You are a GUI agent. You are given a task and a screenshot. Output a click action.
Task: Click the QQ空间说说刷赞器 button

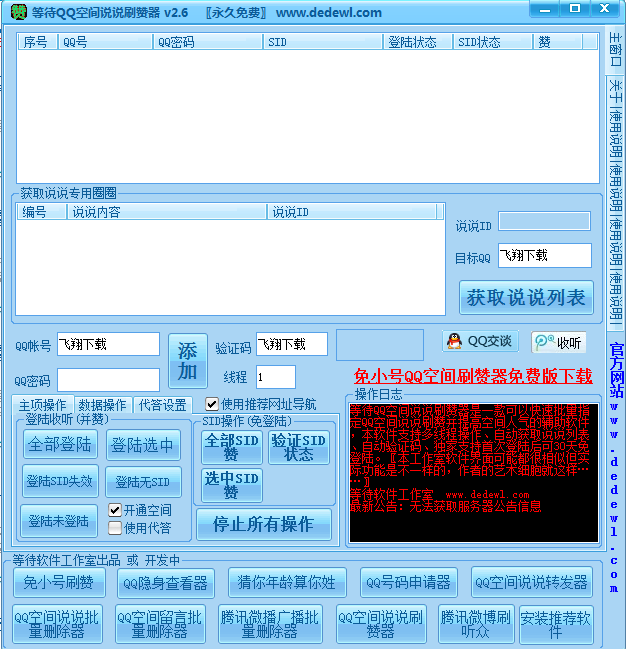tap(381, 625)
